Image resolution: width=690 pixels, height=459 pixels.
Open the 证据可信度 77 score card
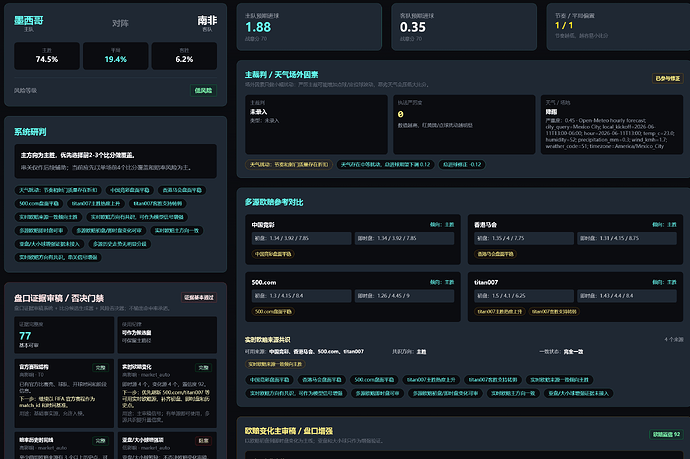64,334
